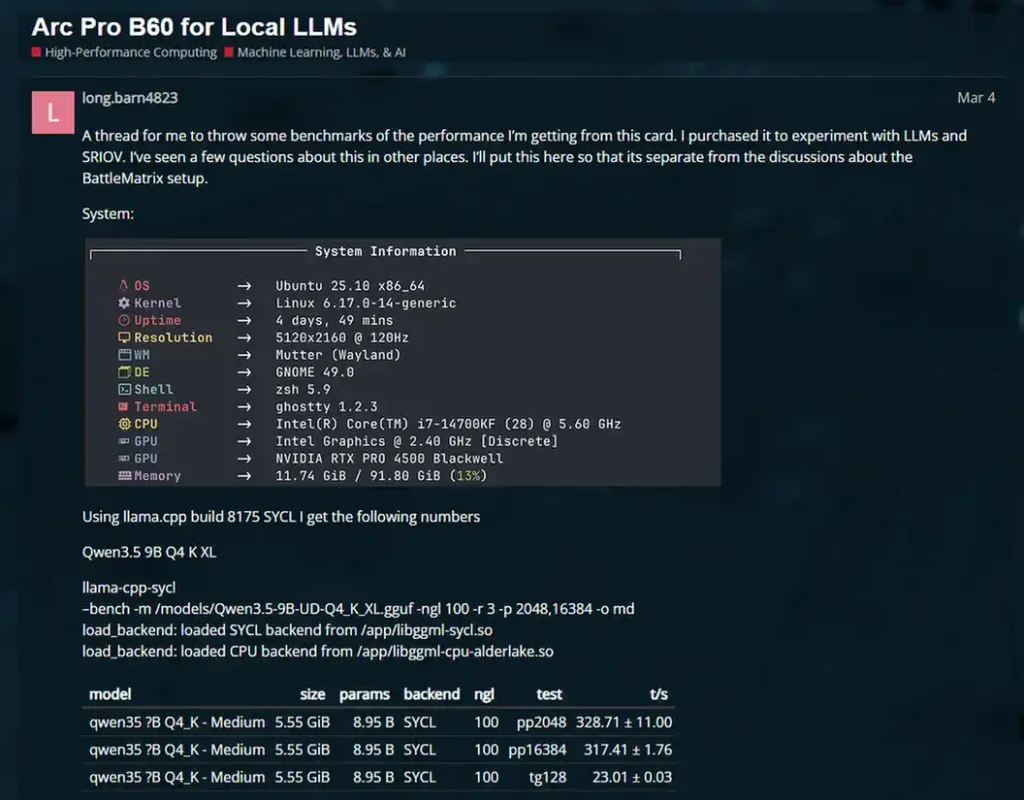
Task: Click the 'System Information' box heading
Action: 385,251
